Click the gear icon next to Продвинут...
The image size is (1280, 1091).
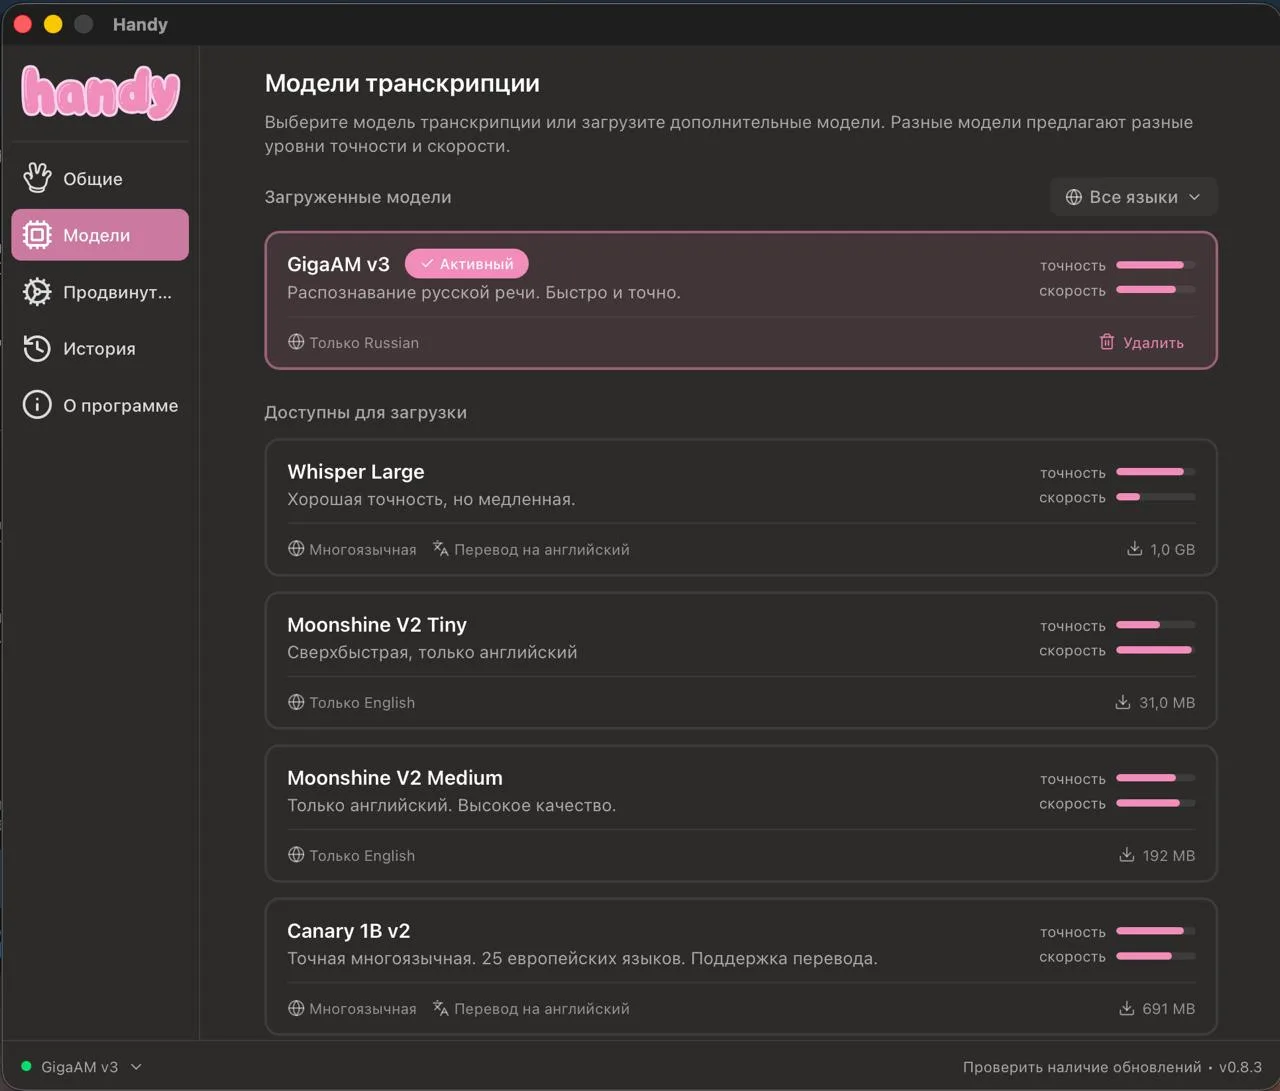tap(37, 292)
